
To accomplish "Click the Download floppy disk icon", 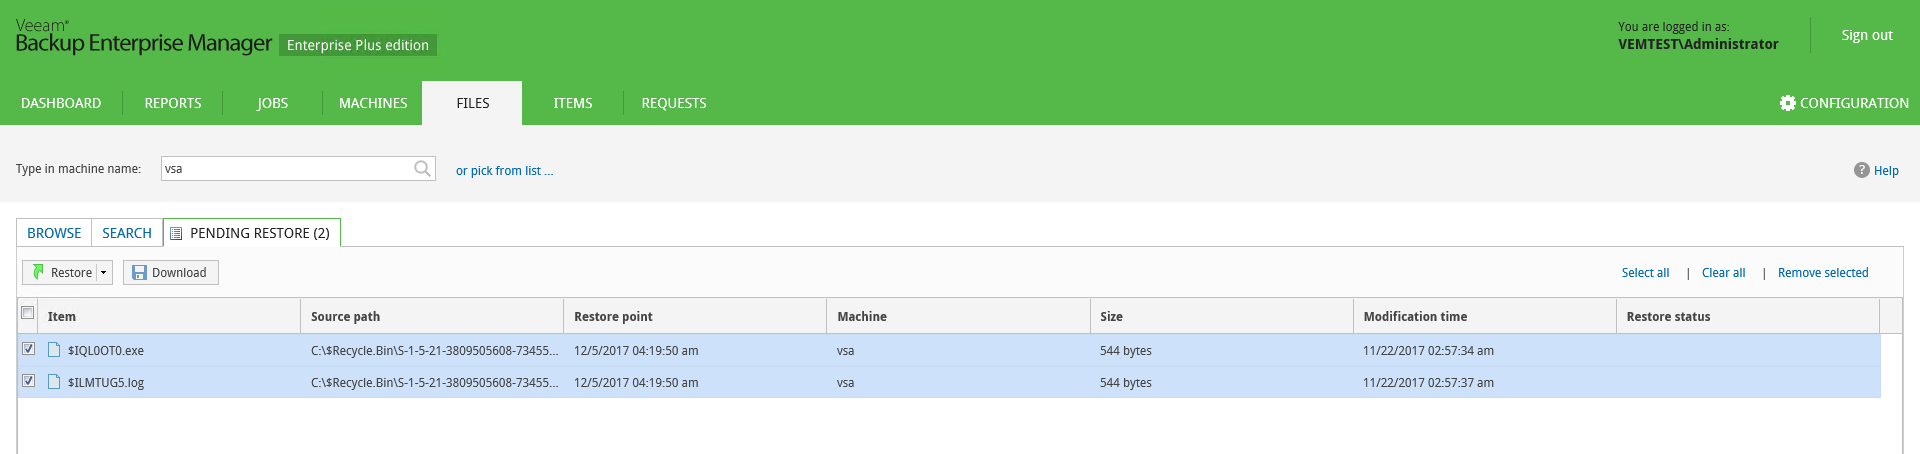I will 140,272.
